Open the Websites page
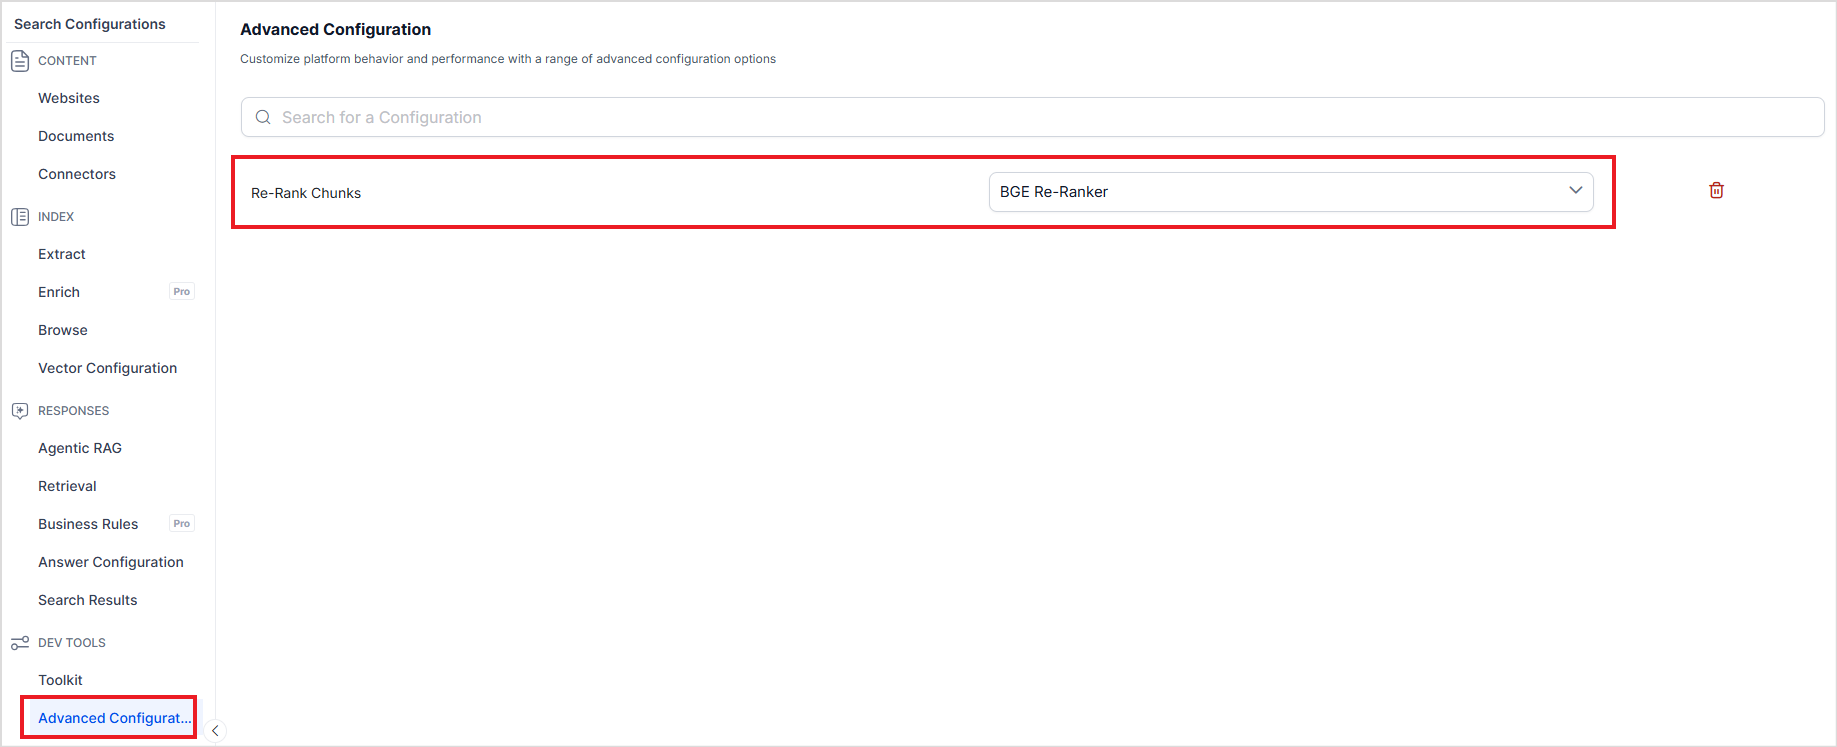The width and height of the screenshot is (1837, 747). (69, 98)
